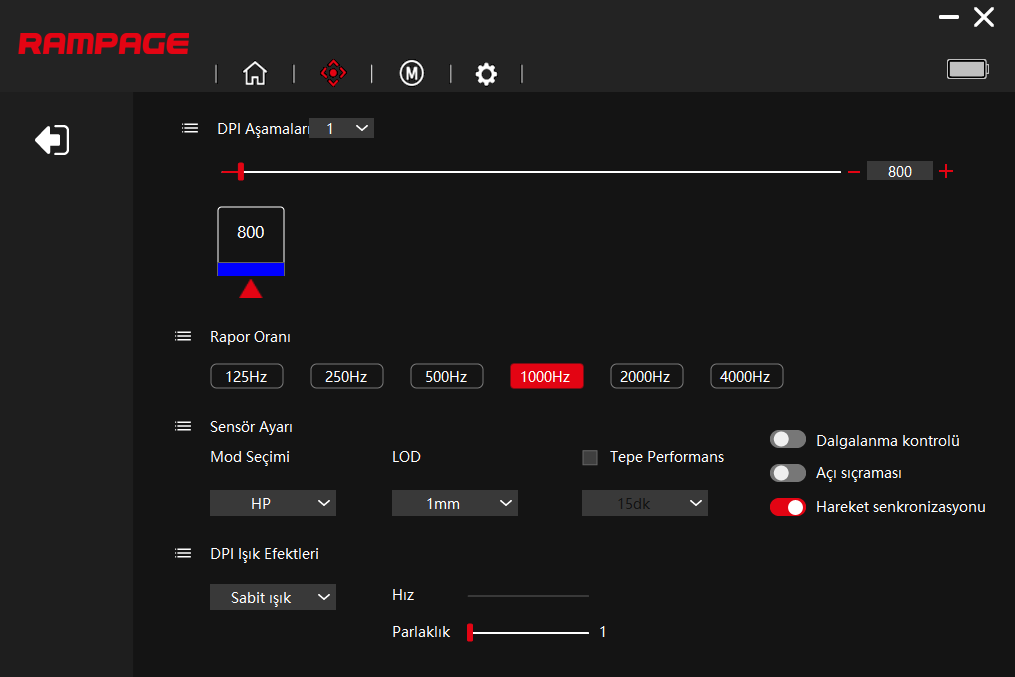Viewport: 1015px width, 677px height.
Task: Increase DPI with the plus button
Action: pyautogui.click(x=946, y=171)
